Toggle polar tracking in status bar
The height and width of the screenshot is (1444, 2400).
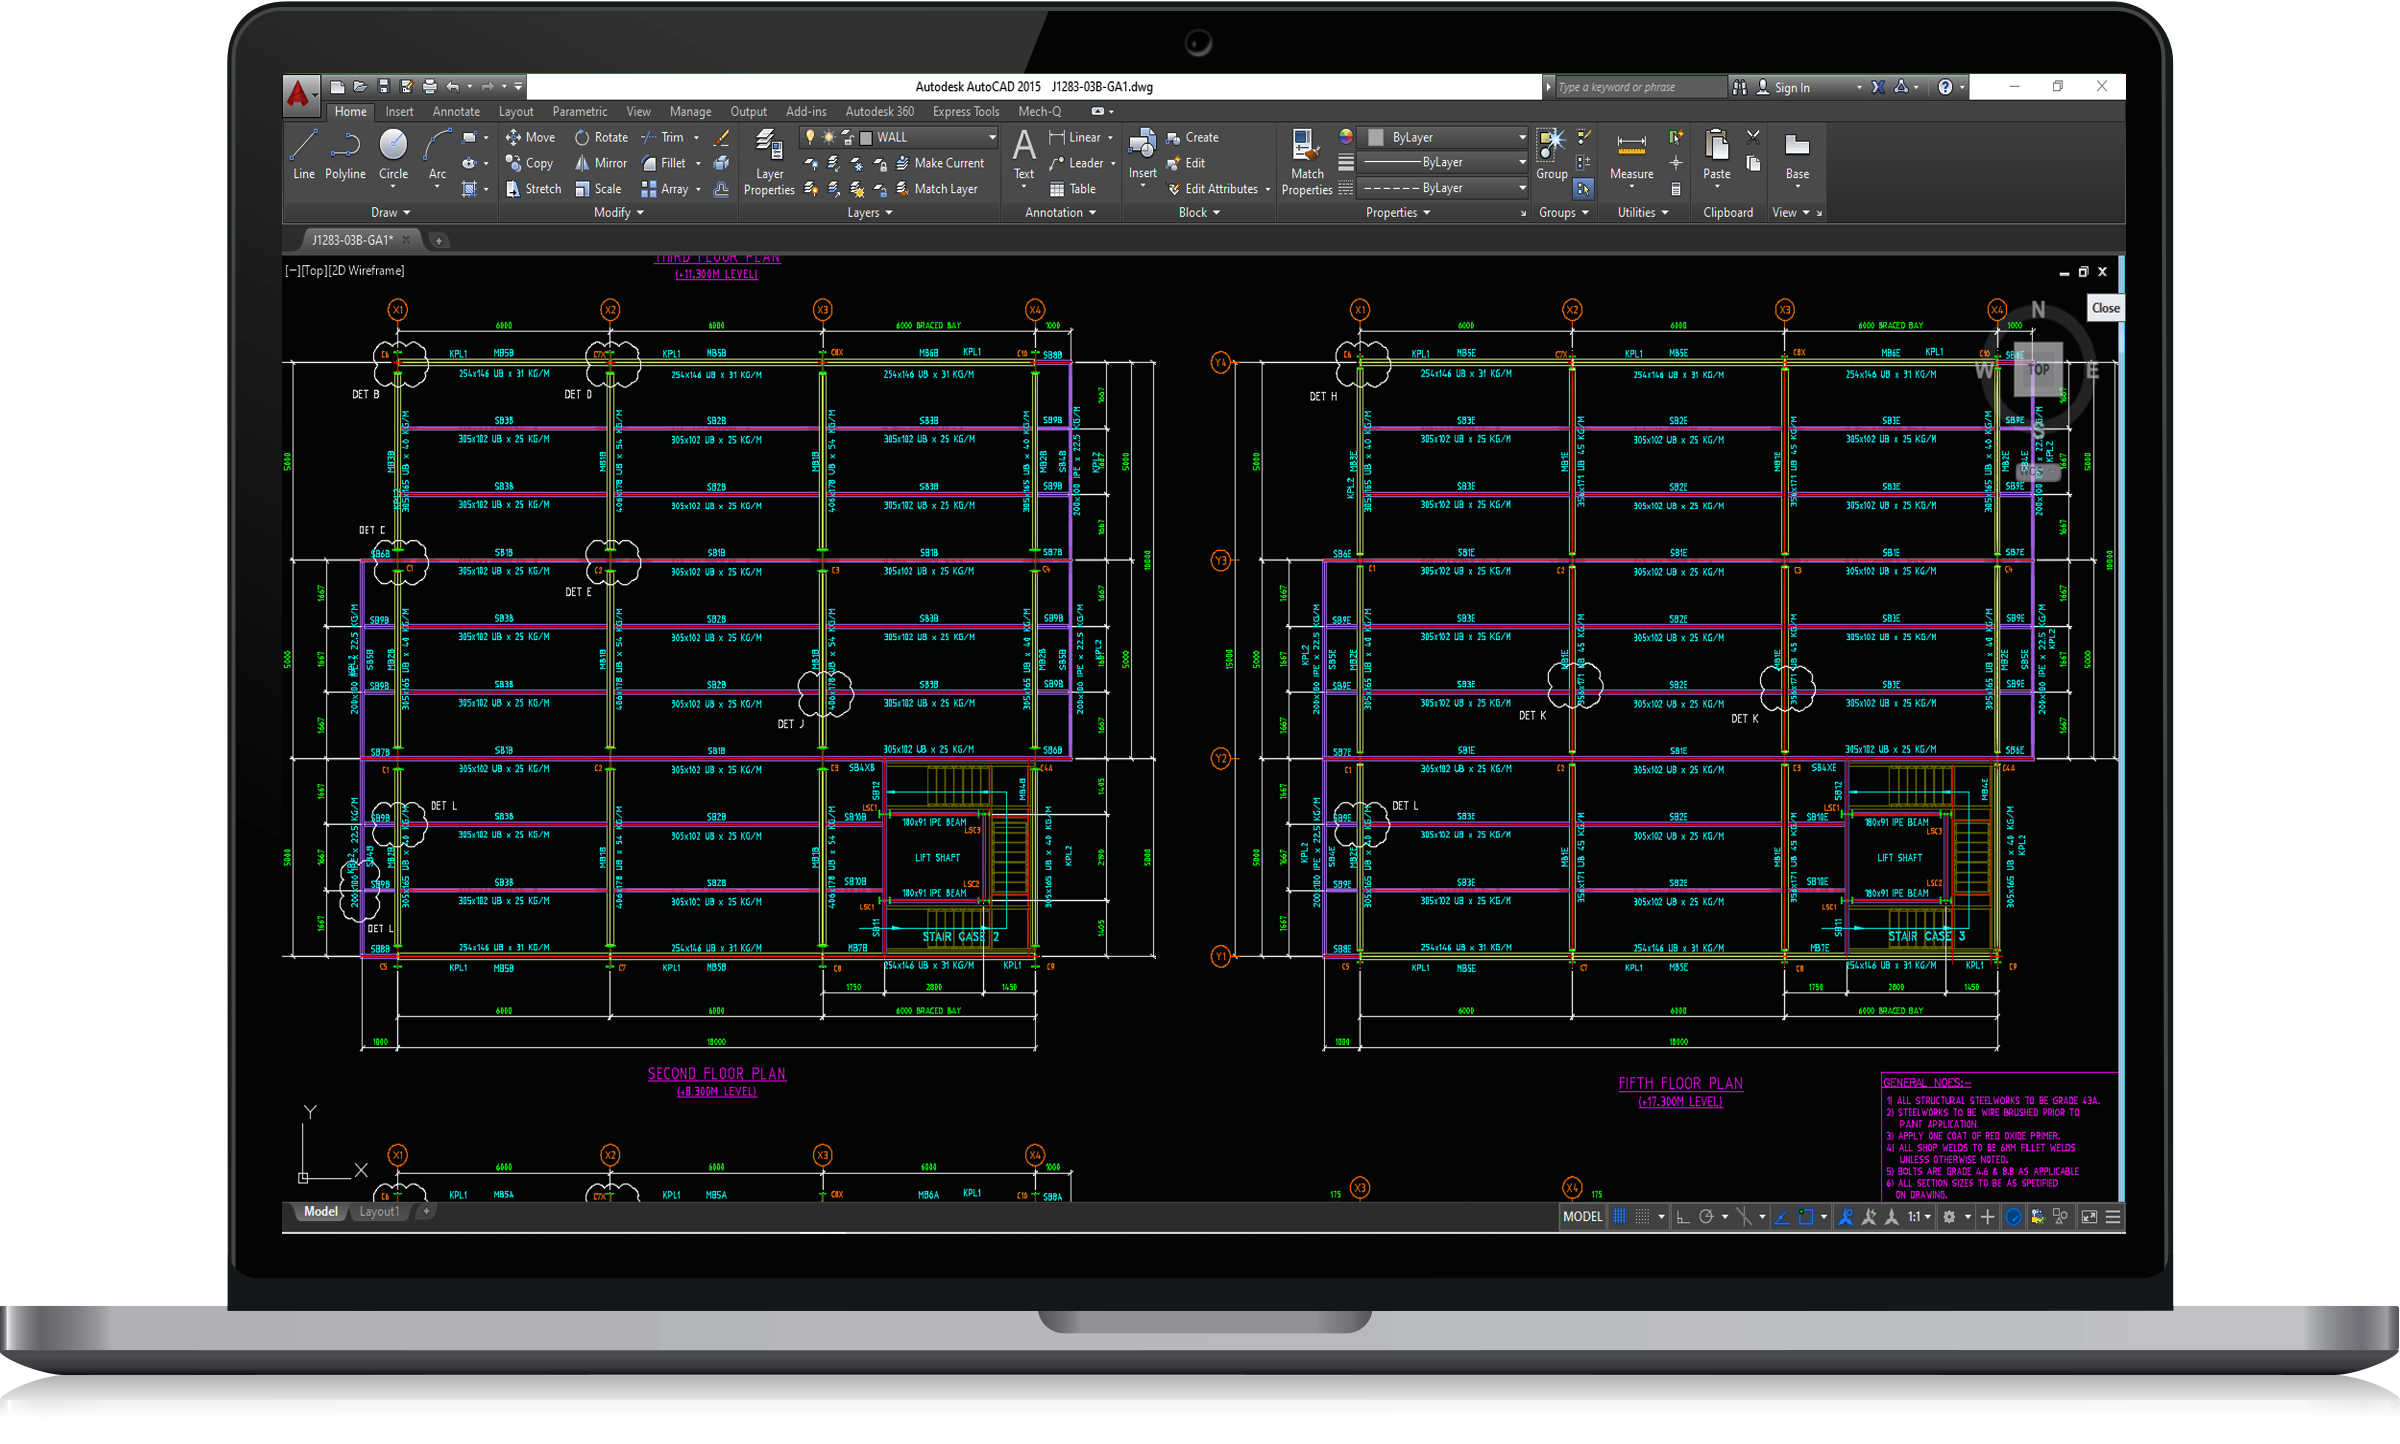(1706, 1217)
